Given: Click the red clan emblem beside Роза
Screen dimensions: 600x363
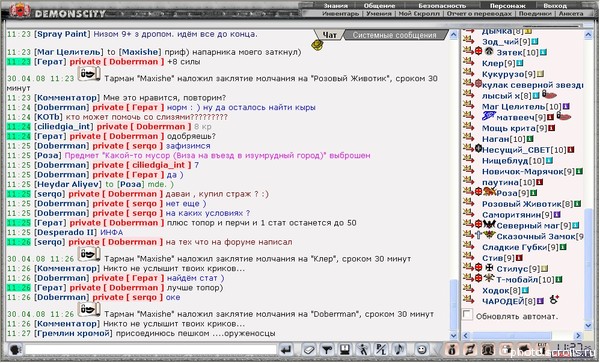Looking at the screenshot, I should (x=478, y=192).
